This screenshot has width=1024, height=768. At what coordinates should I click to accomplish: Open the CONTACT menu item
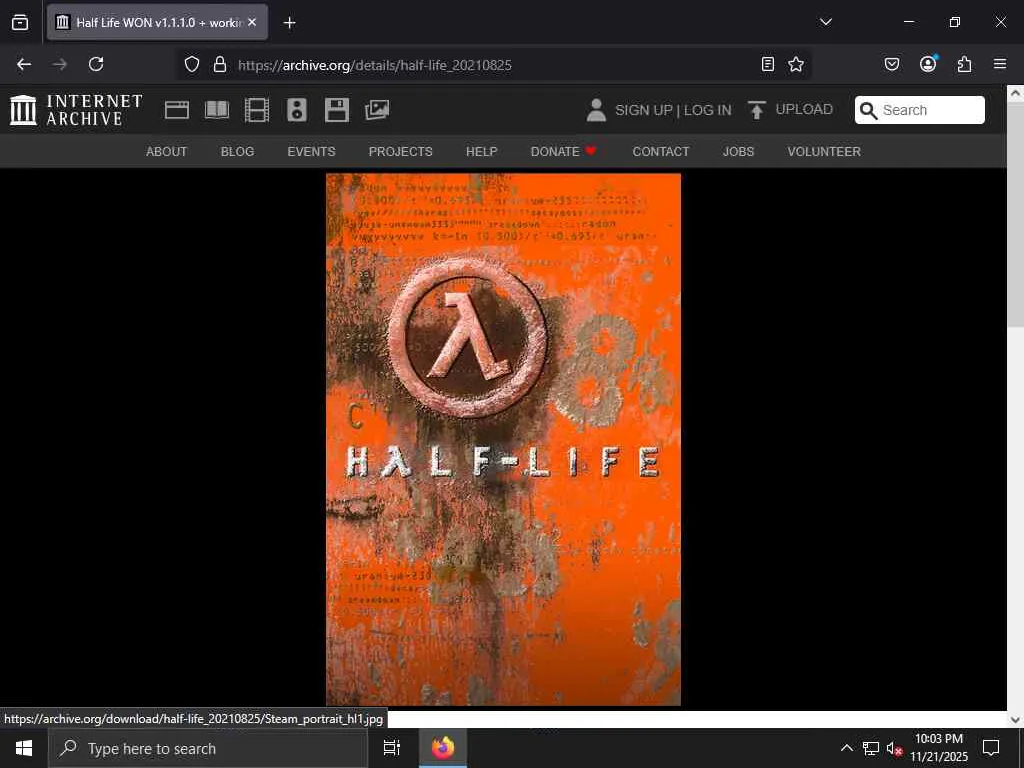[x=661, y=152]
